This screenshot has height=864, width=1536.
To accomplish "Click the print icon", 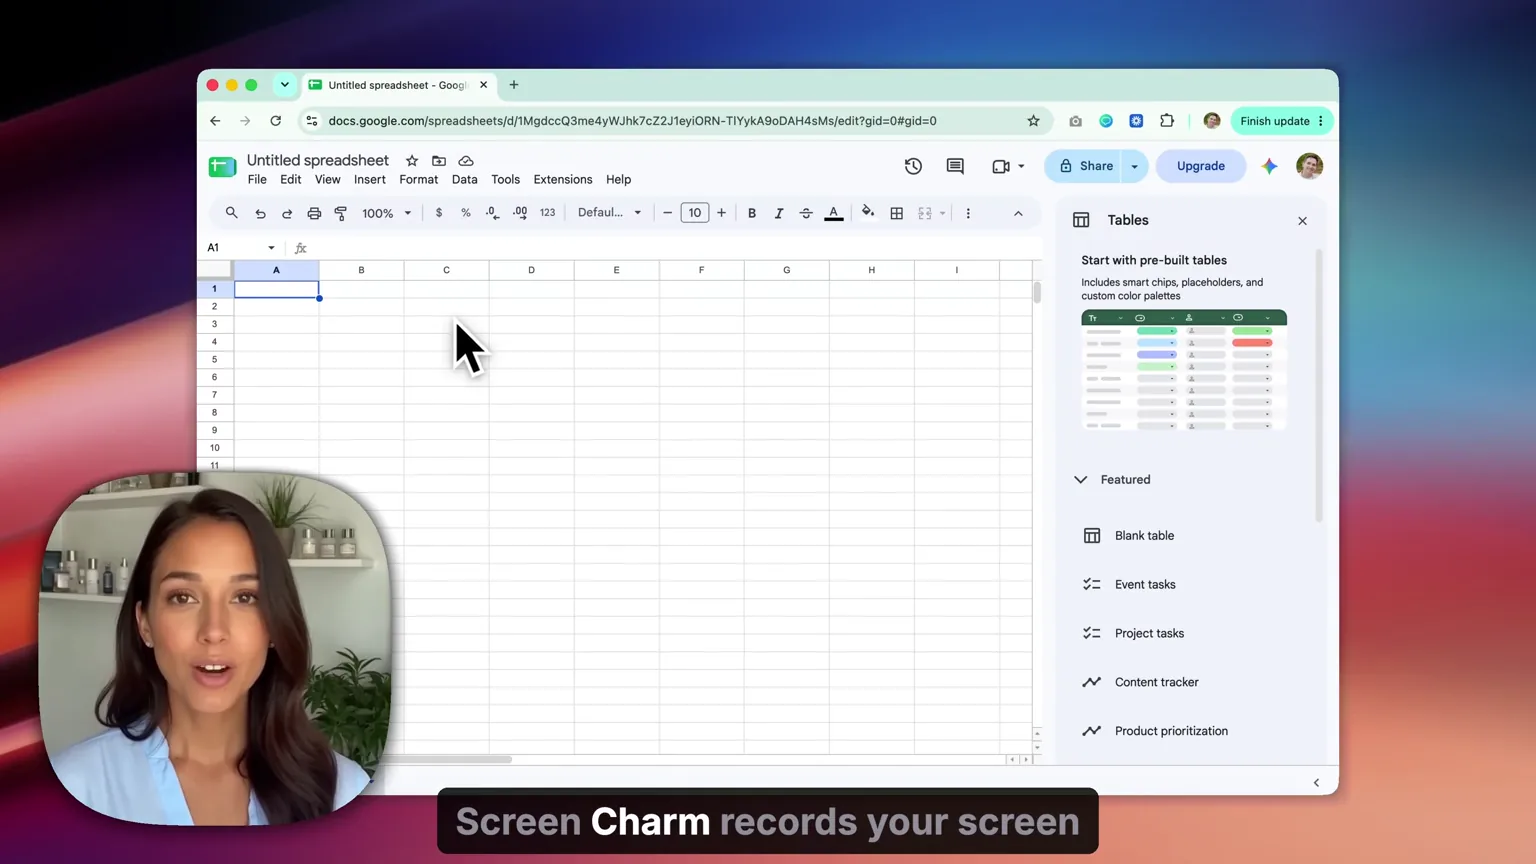I will pyautogui.click(x=314, y=213).
